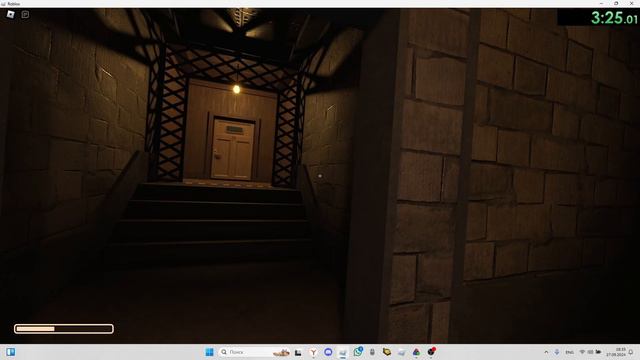The width and height of the screenshot is (640, 360).
Task: Open WhatsApp from the taskbar
Action: tap(358, 351)
